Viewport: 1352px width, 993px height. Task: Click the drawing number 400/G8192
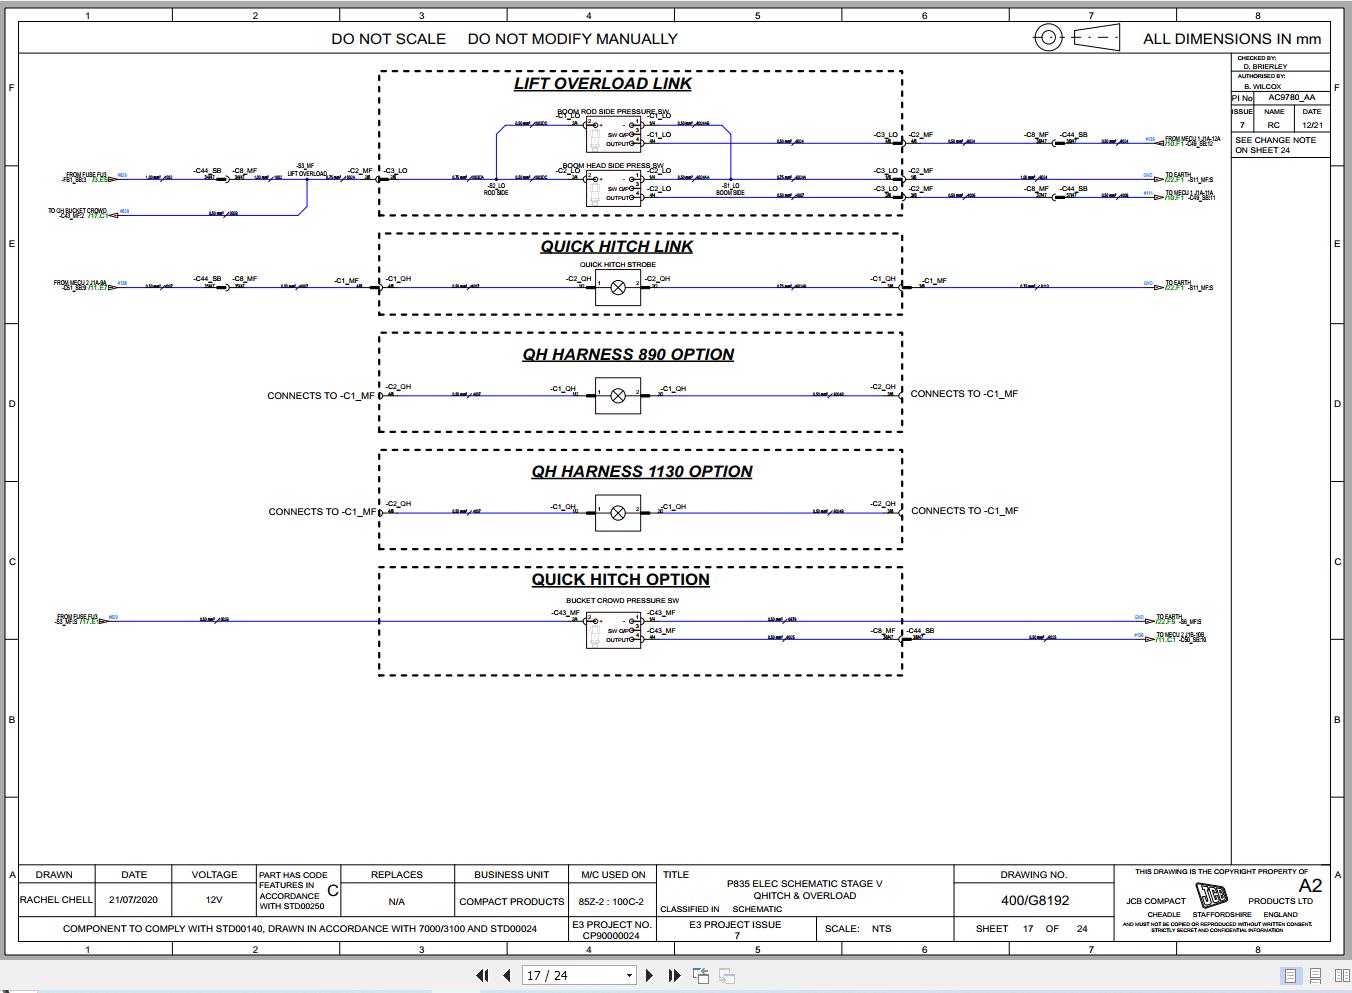point(1035,901)
